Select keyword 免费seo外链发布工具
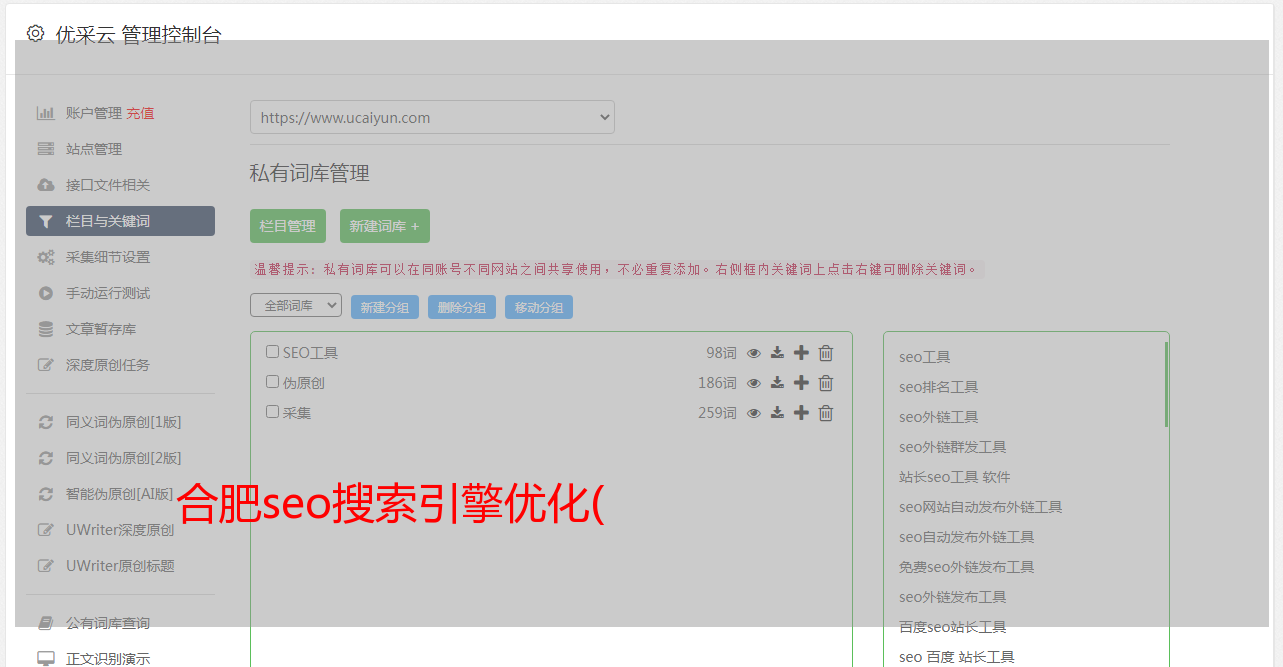Viewport: 1283px width, 667px height. click(x=966, y=567)
